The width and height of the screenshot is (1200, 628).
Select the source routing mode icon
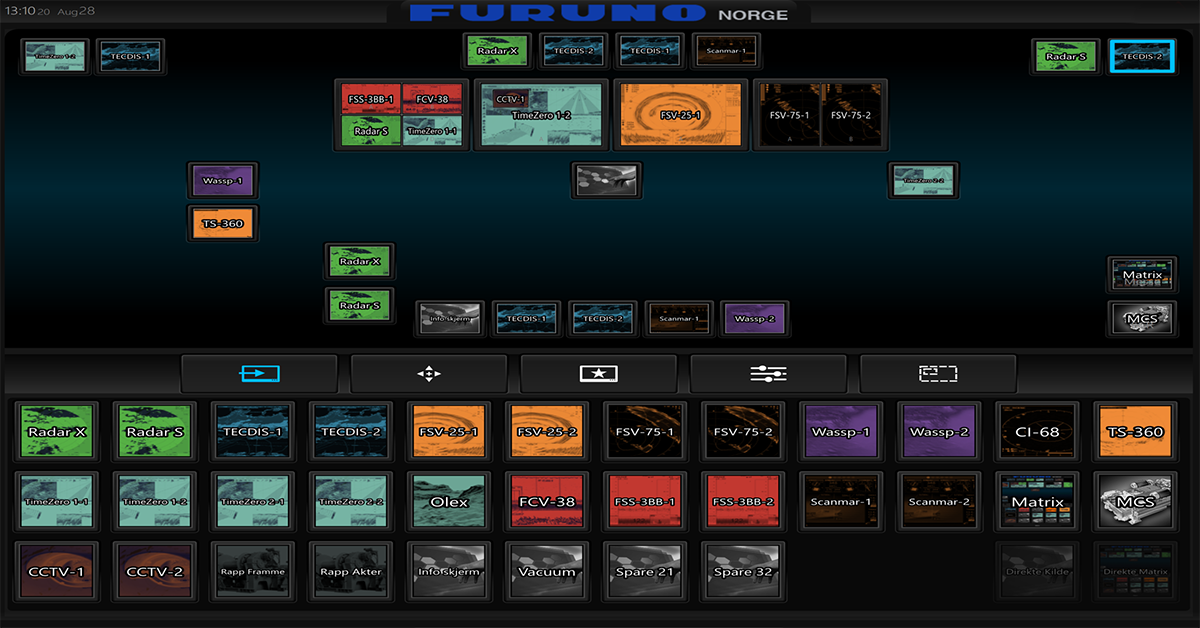coord(259,373)
